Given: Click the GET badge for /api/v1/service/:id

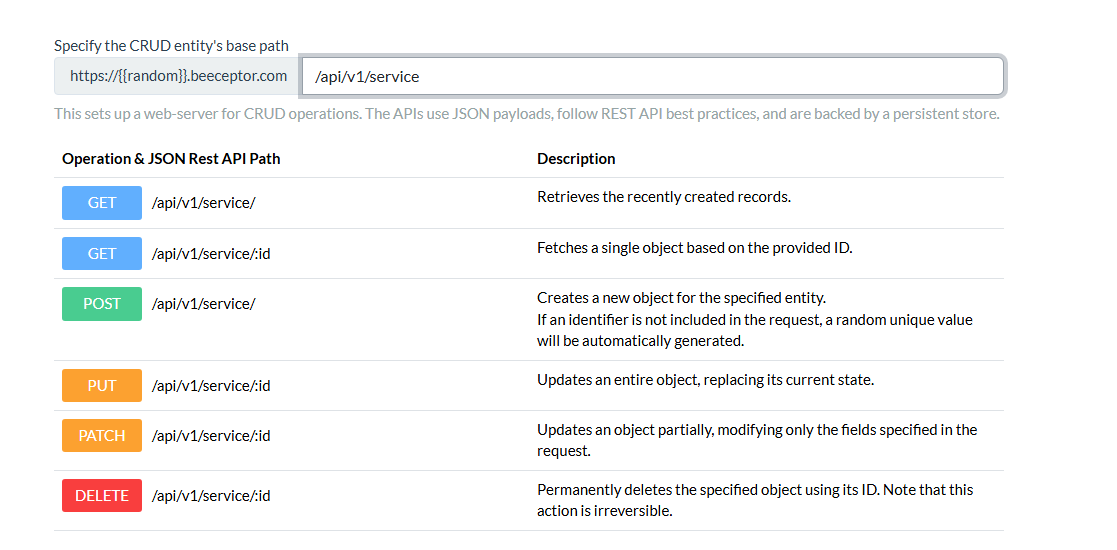Looking at the screenshot, I should (102, 254).
